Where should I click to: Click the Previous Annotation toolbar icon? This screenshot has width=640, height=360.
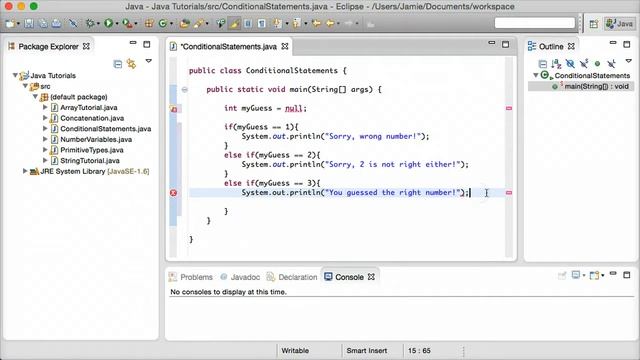[x=296, y=24]
